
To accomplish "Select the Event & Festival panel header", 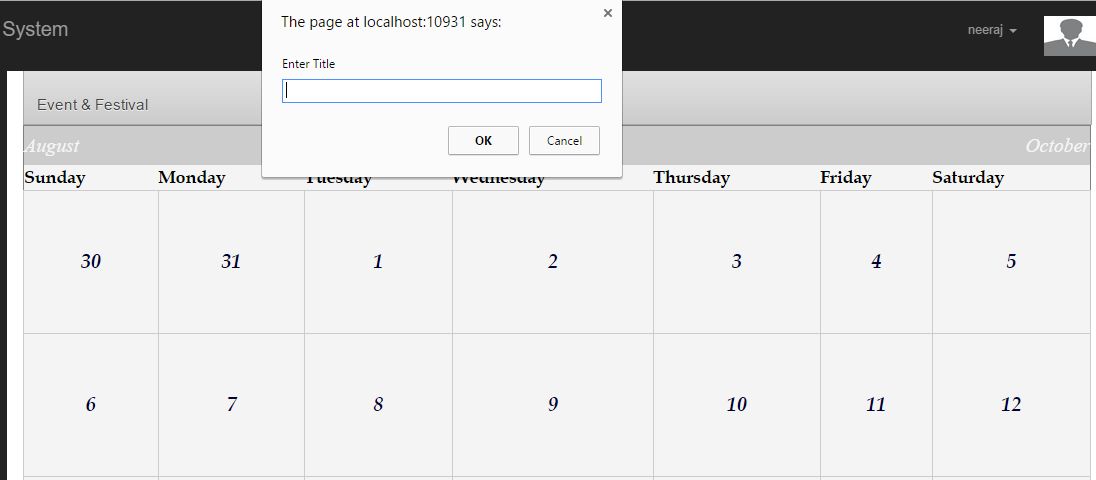I will pyautogui.click(x=557, y=99).
